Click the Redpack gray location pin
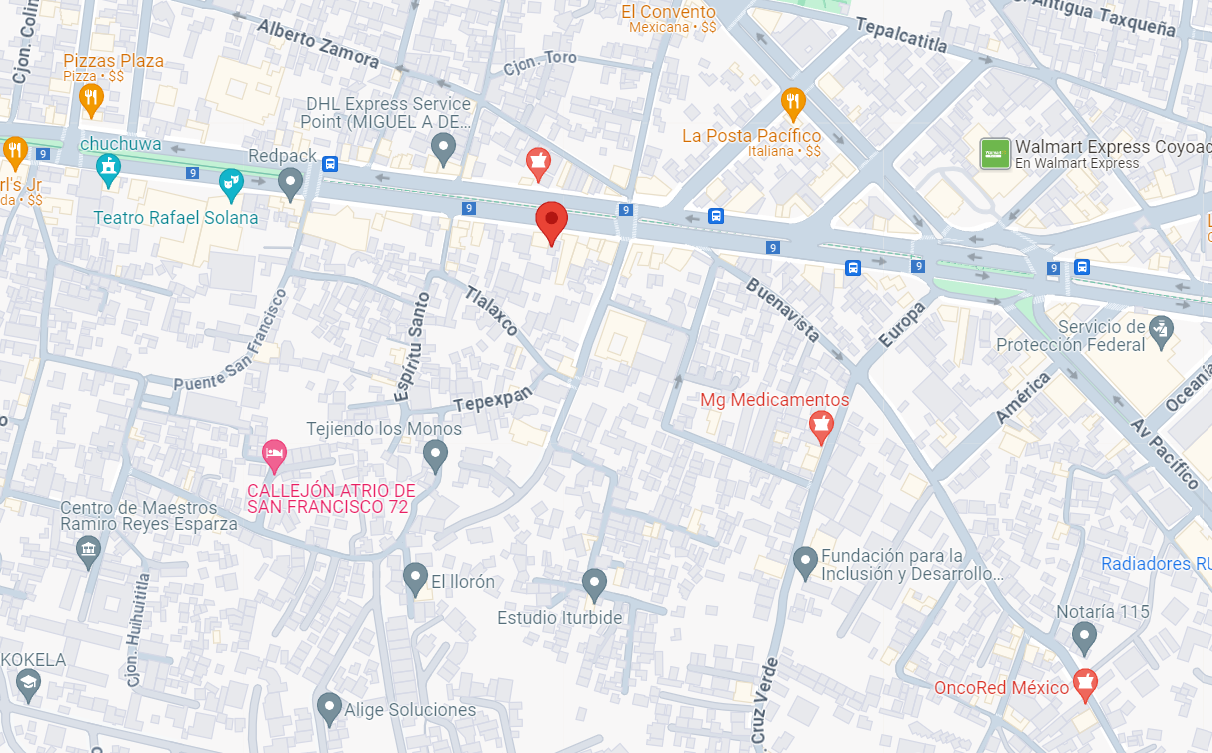 click(x=291, y=183)
